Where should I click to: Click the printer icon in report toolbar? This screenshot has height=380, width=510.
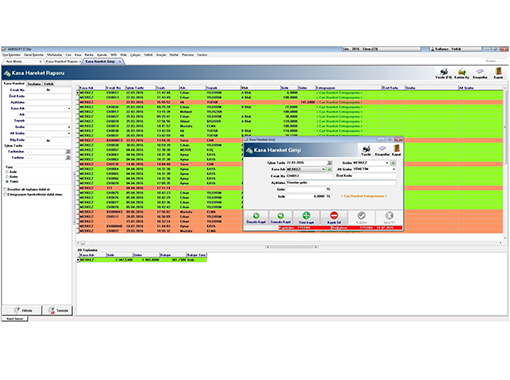tap(443, 72)
